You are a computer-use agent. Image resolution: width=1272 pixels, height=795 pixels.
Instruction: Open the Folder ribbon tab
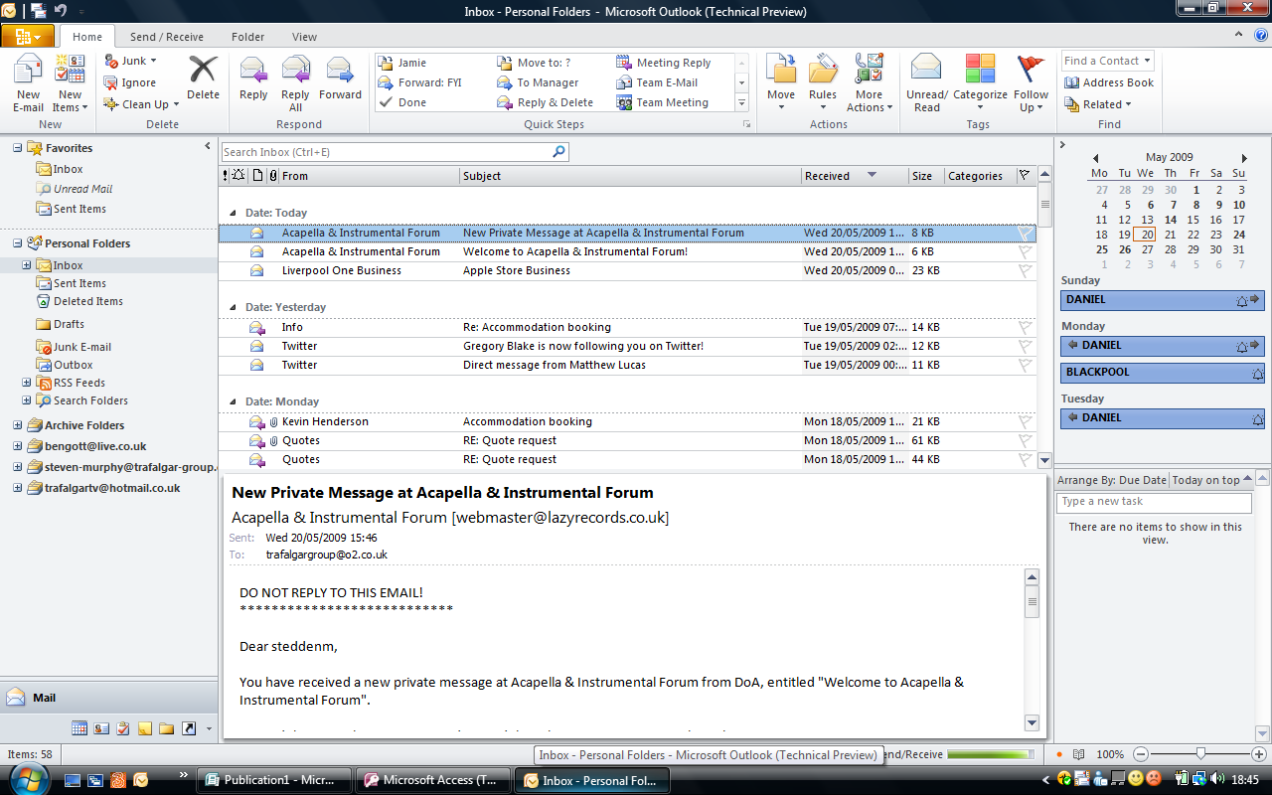(248, 37)
